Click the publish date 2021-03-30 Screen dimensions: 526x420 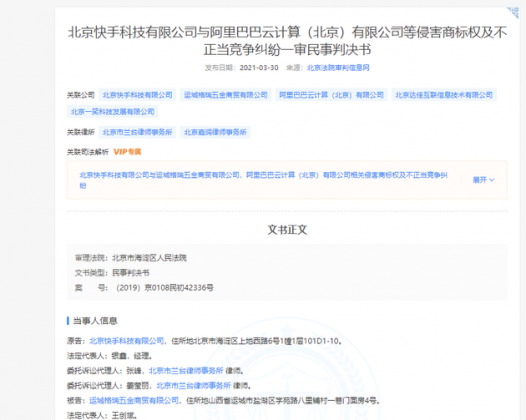click(259, 68)
